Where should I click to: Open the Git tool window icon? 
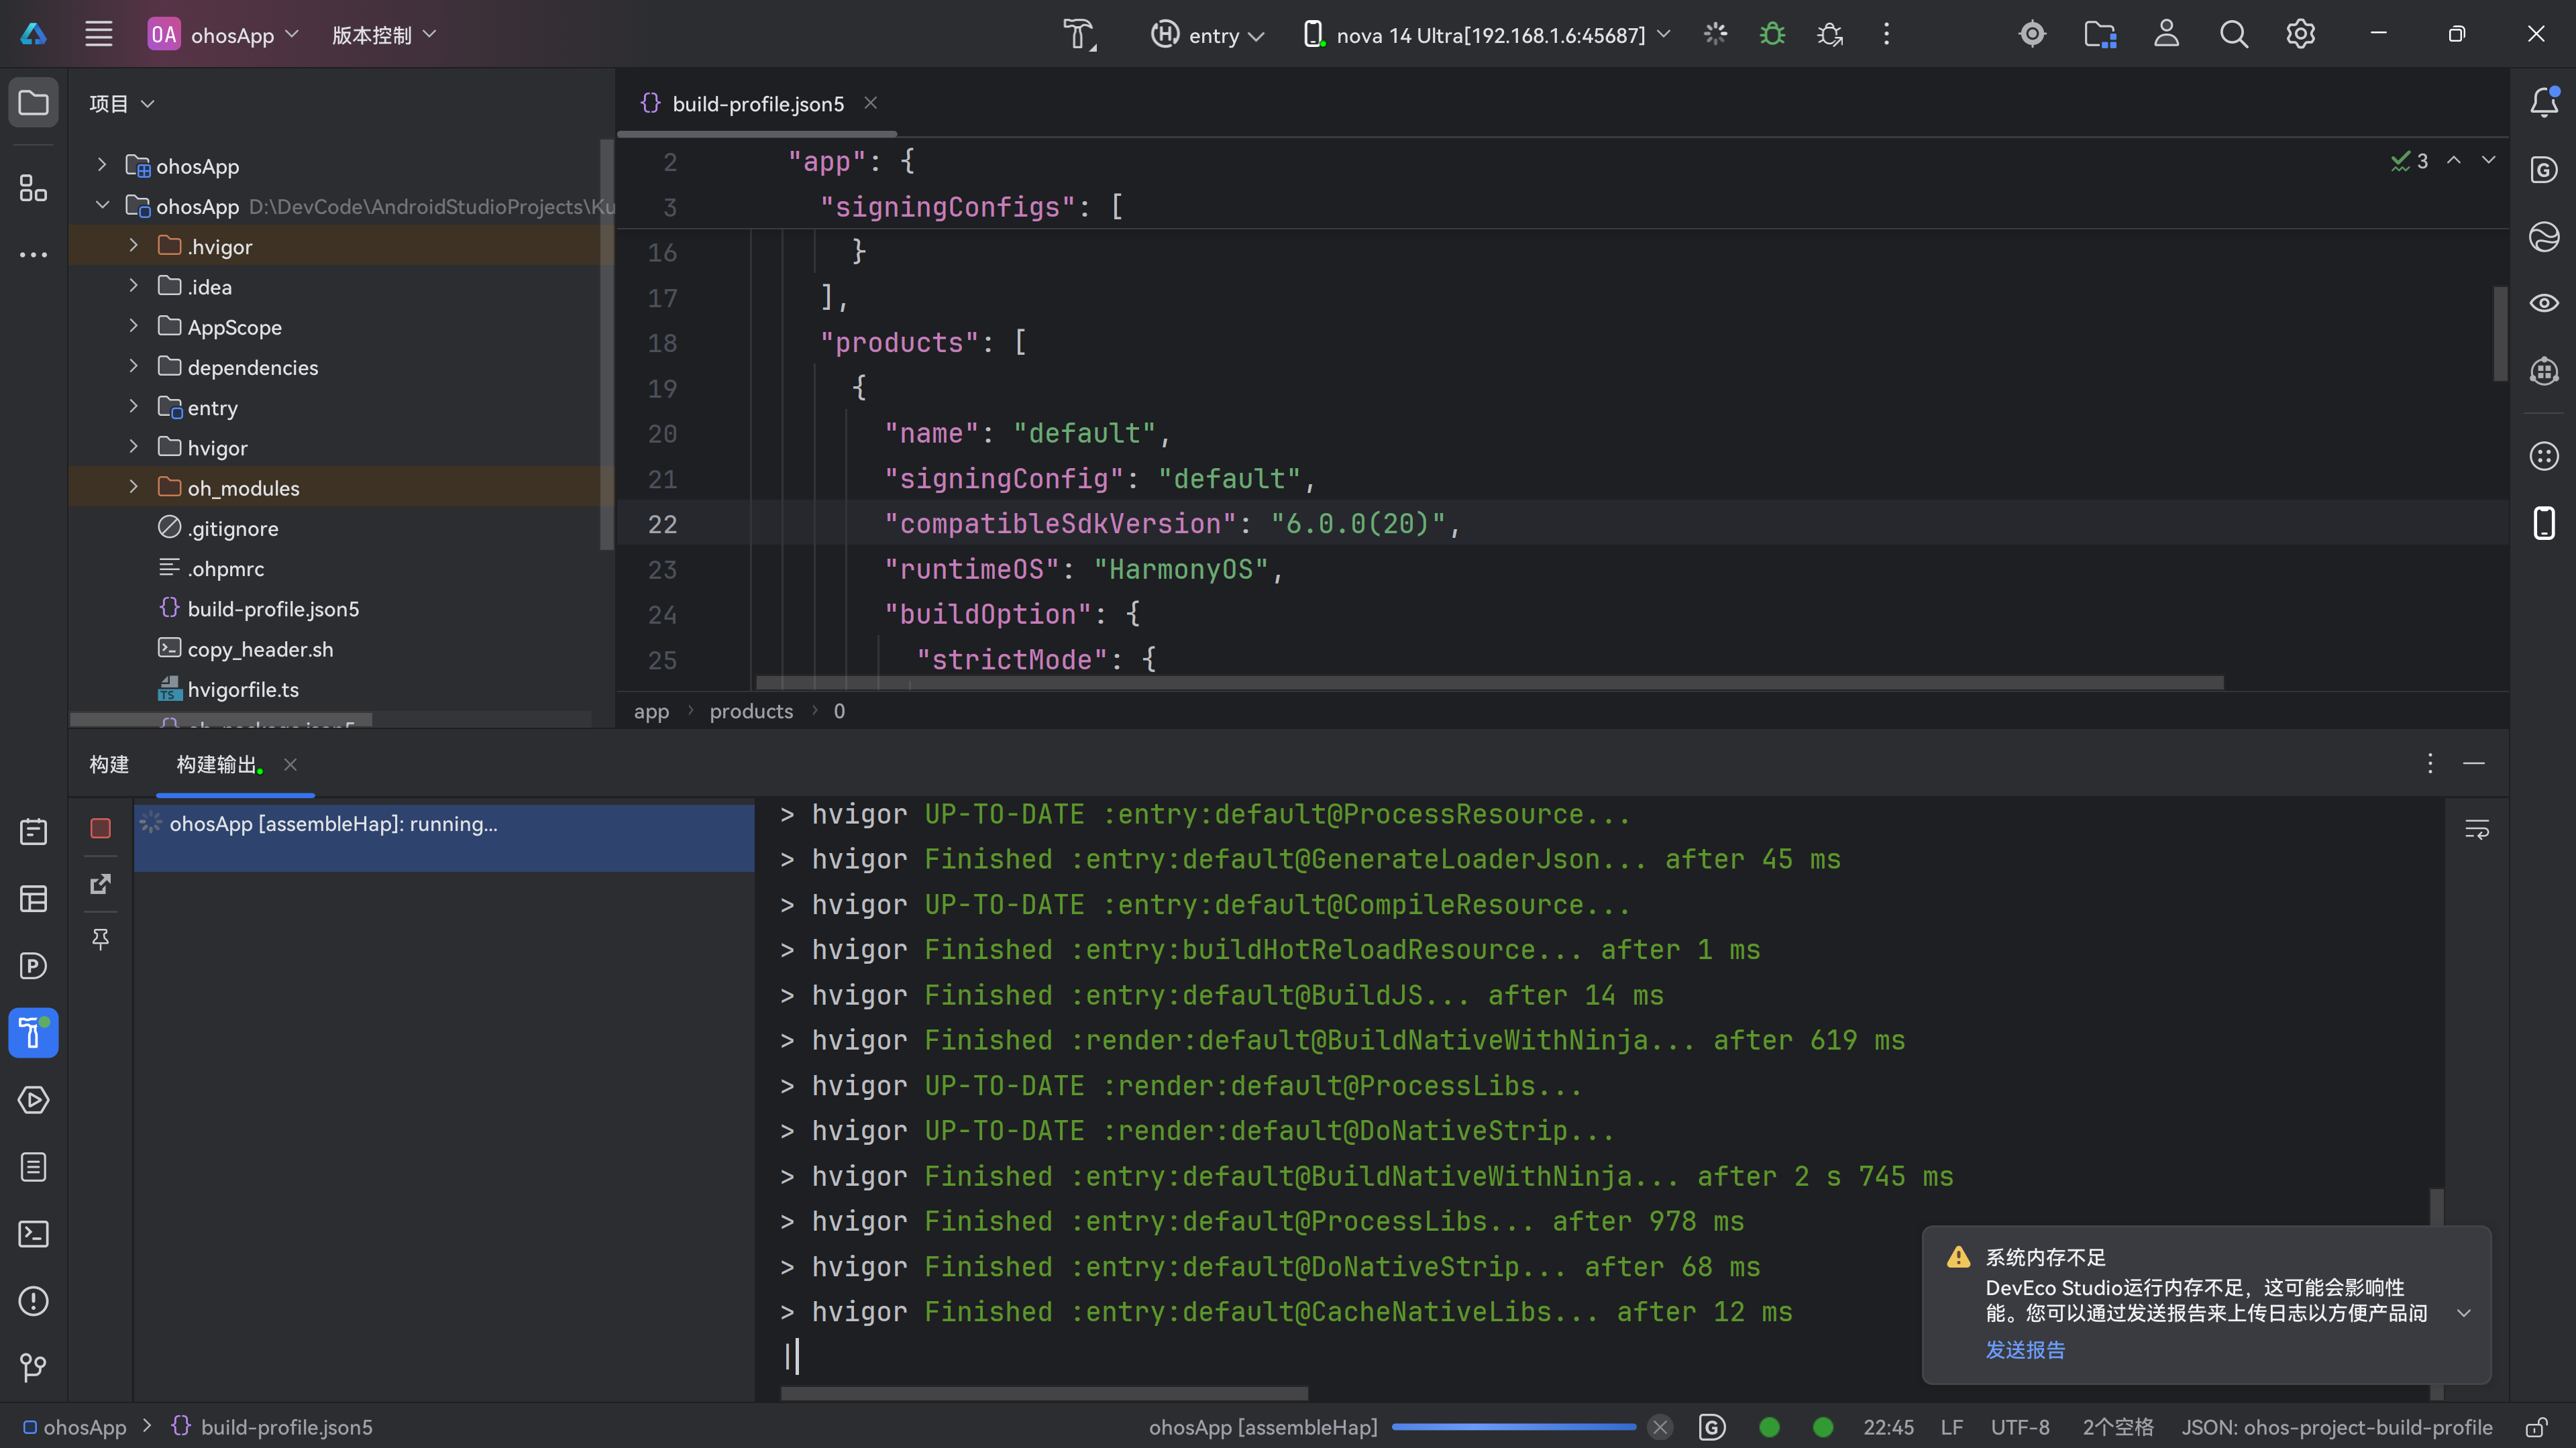(33, 1367)
